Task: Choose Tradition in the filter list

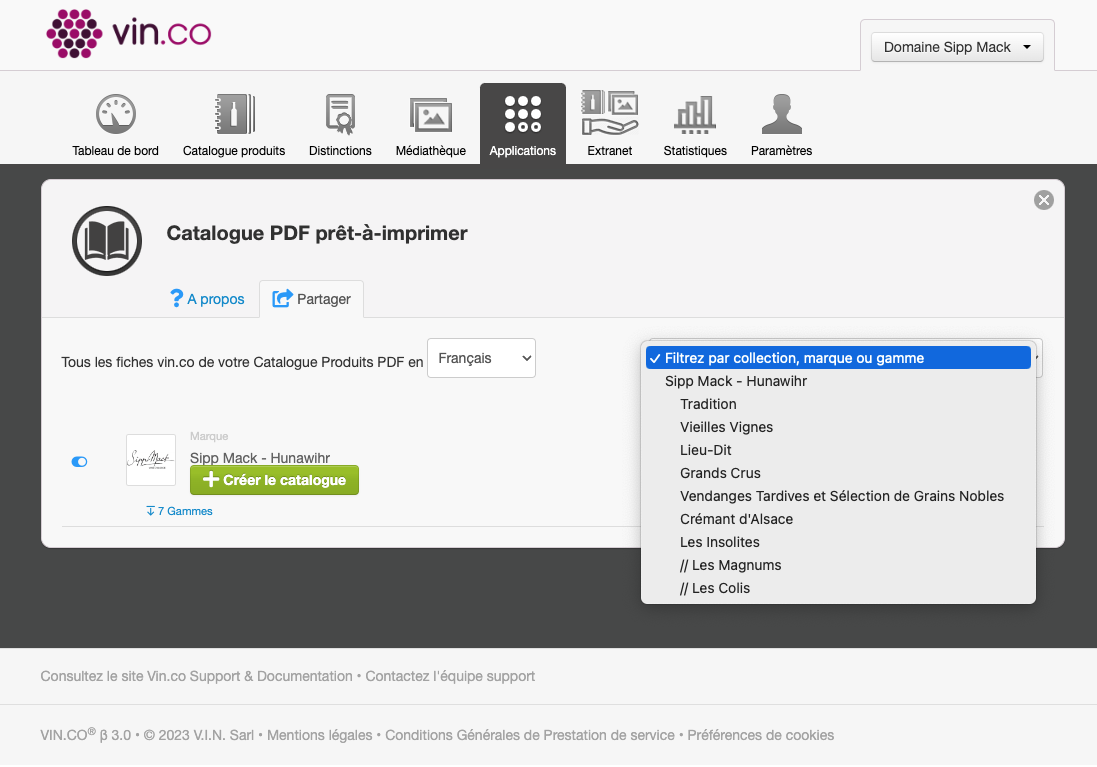Action: pyautogui.click(x=838, y=404)
